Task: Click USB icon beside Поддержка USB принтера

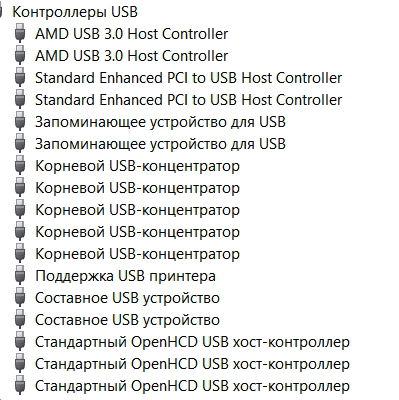Action: 20,275
